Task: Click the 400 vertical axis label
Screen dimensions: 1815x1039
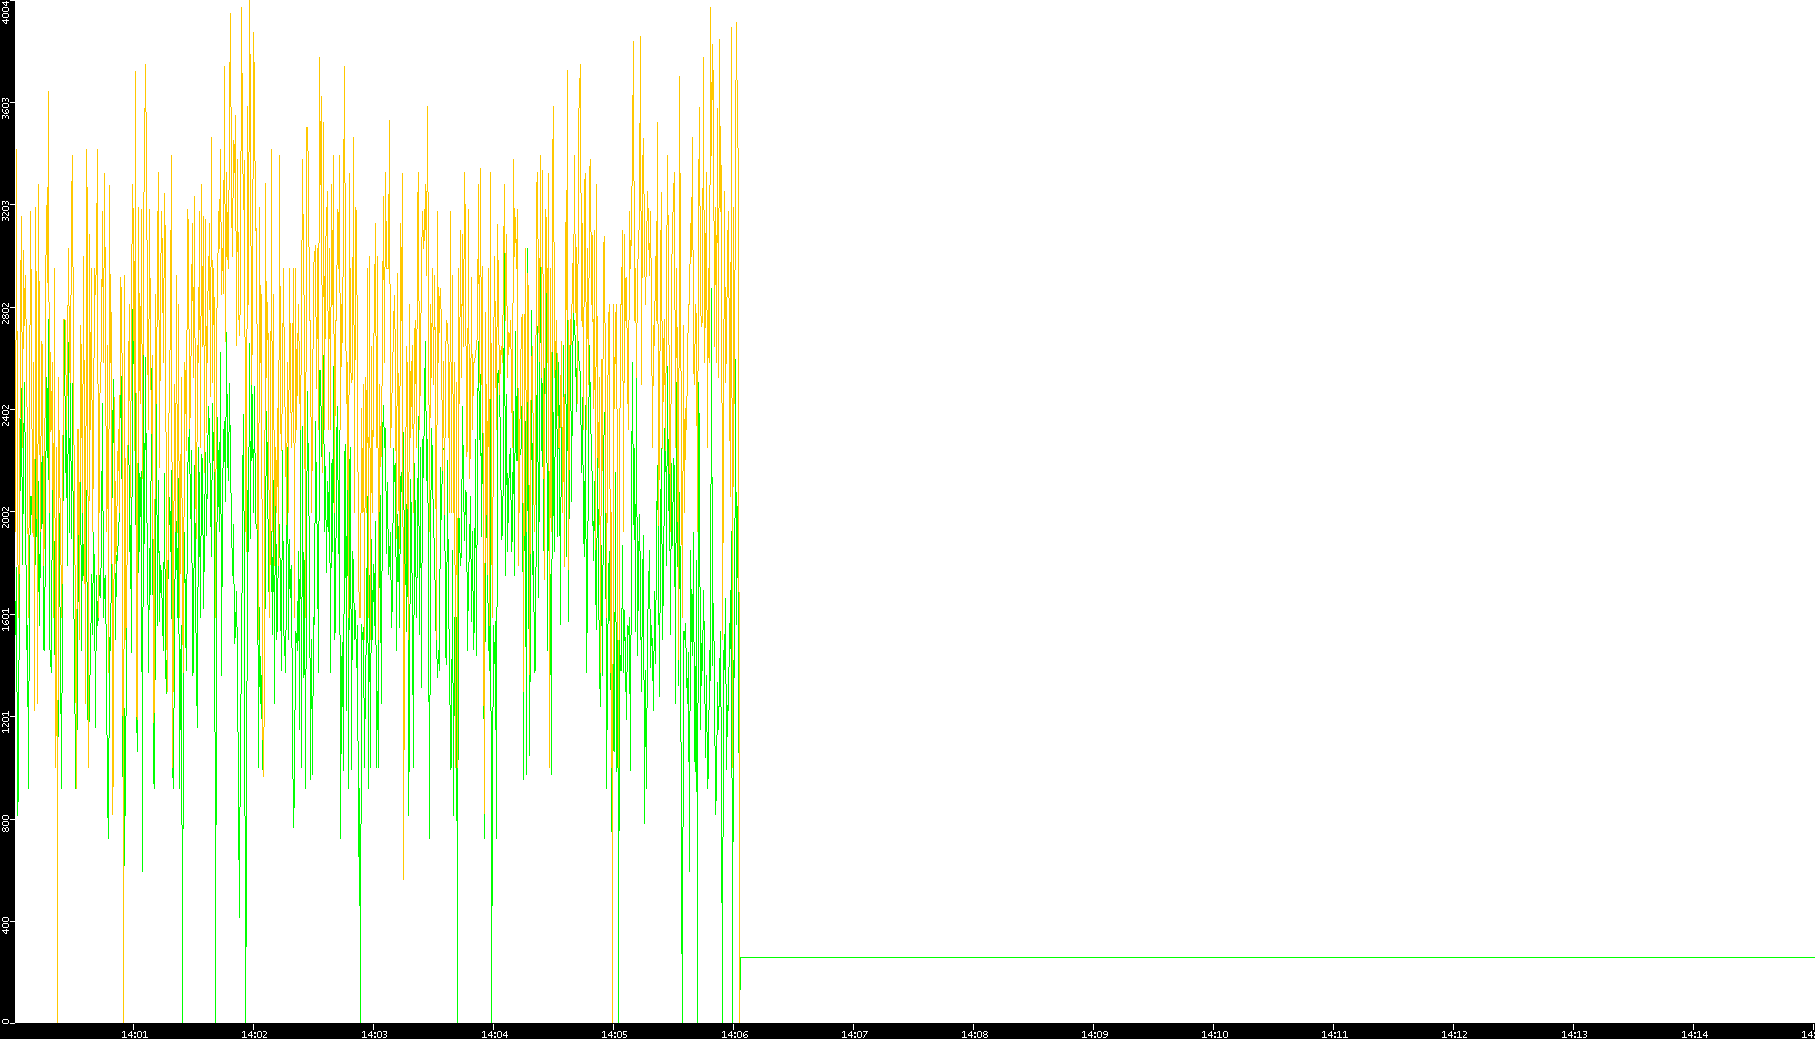Action: 7,922
